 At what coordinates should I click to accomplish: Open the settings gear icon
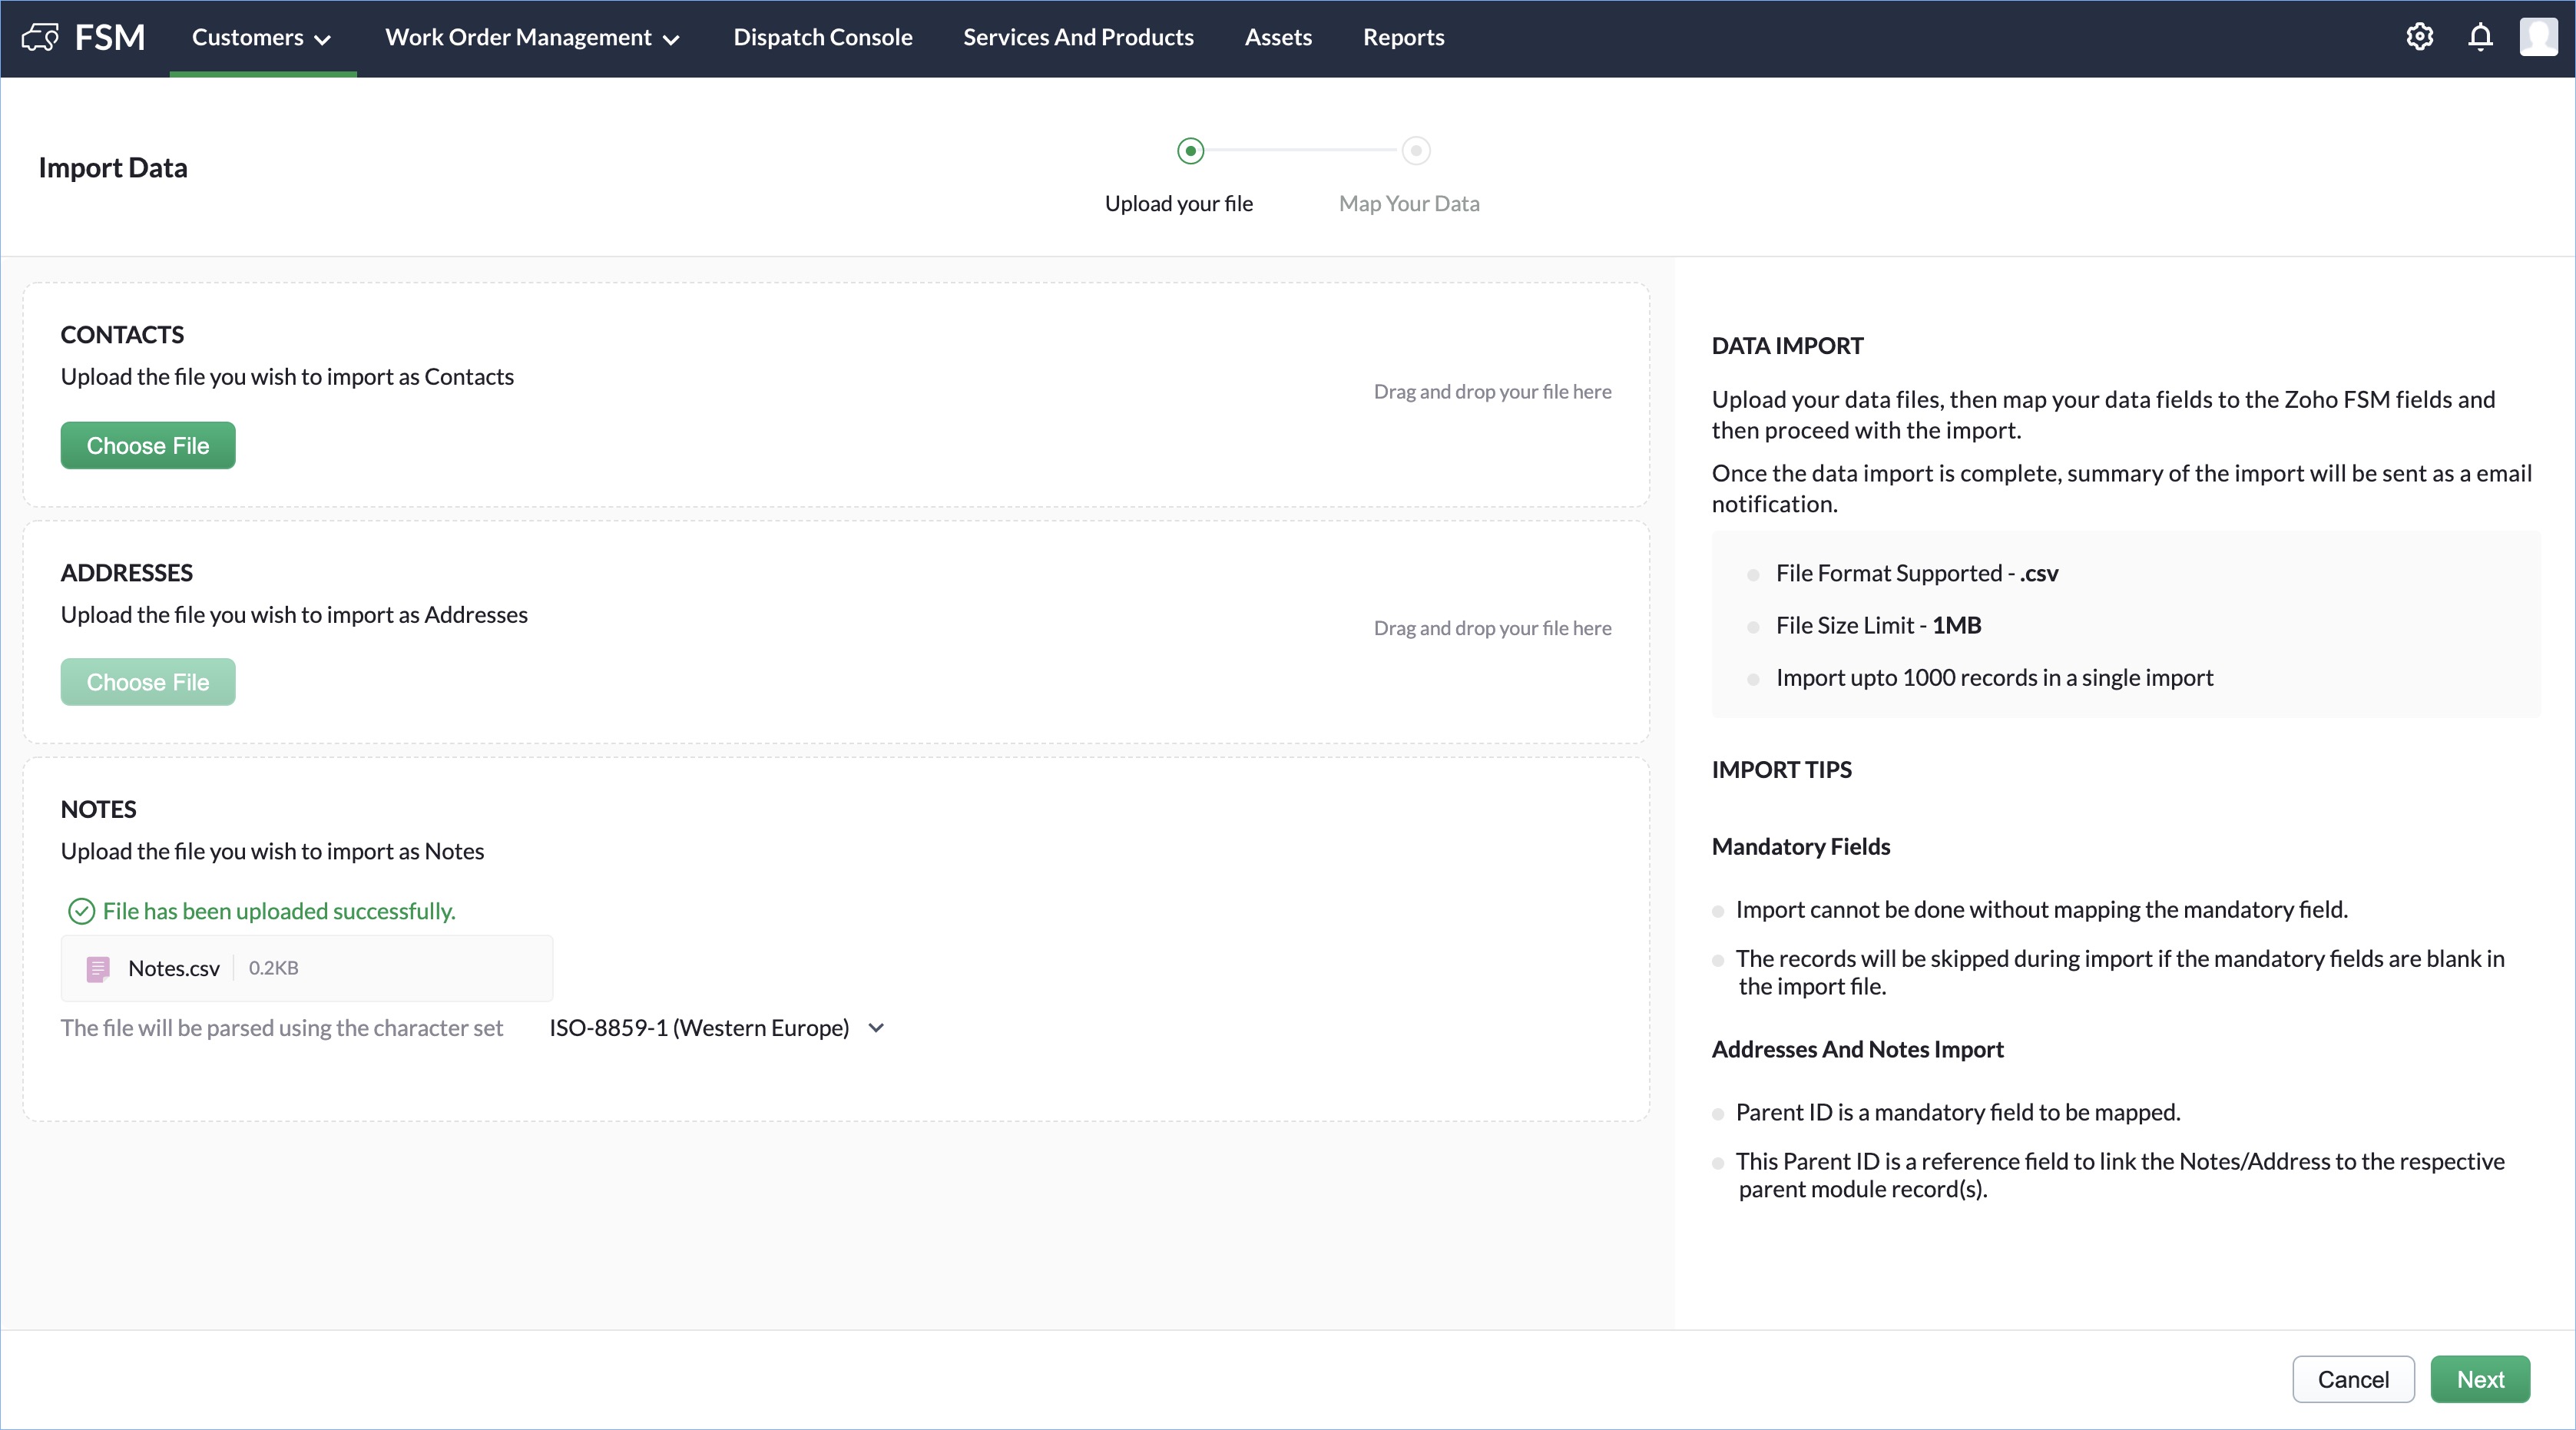(x=2419, y=37)
